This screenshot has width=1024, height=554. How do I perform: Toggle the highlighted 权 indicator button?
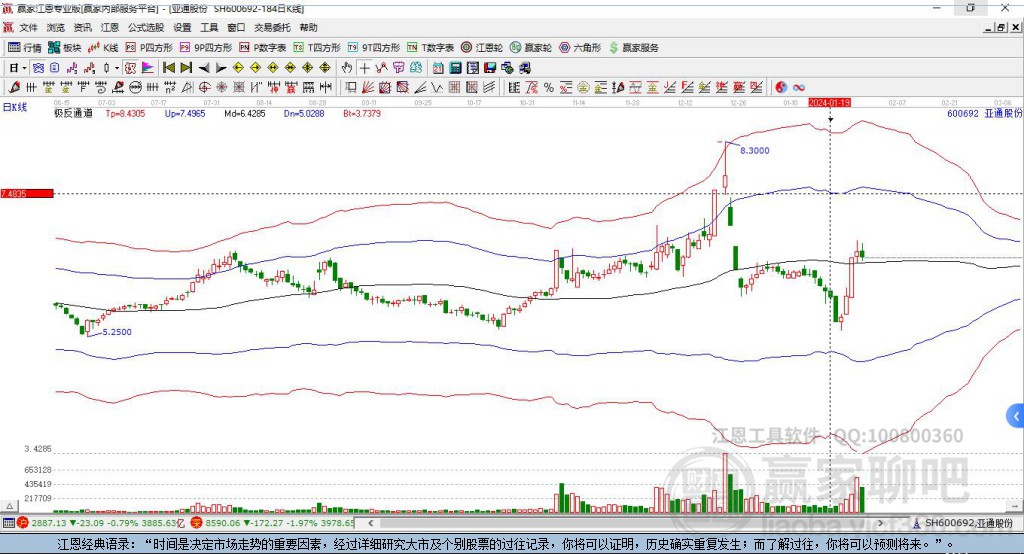click(x=131, y=68)
